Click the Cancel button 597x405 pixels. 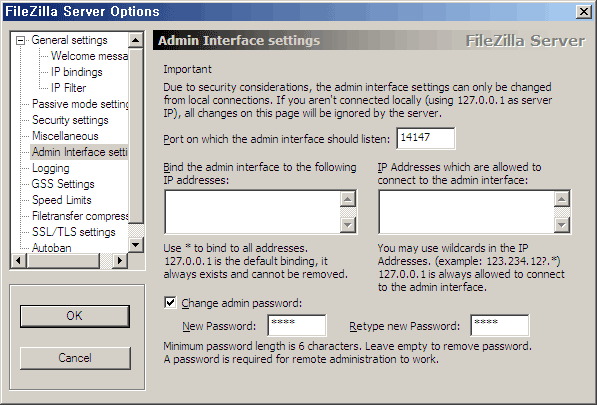(75, 358)
